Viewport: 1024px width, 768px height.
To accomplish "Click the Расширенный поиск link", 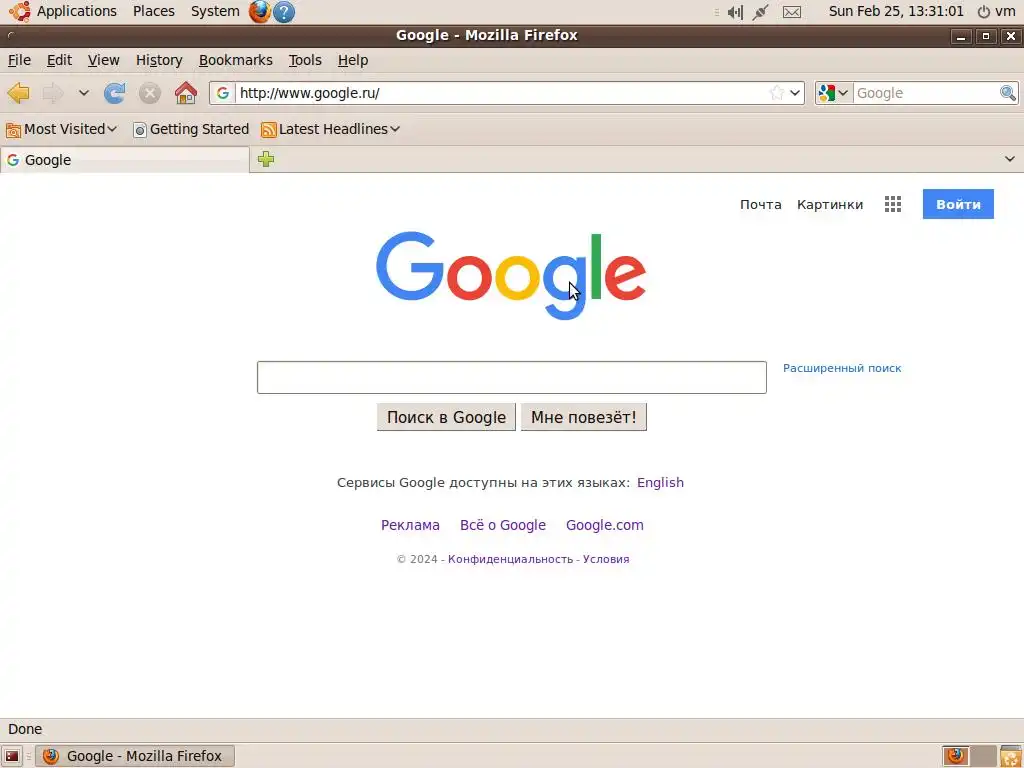I will click(842, 368).
